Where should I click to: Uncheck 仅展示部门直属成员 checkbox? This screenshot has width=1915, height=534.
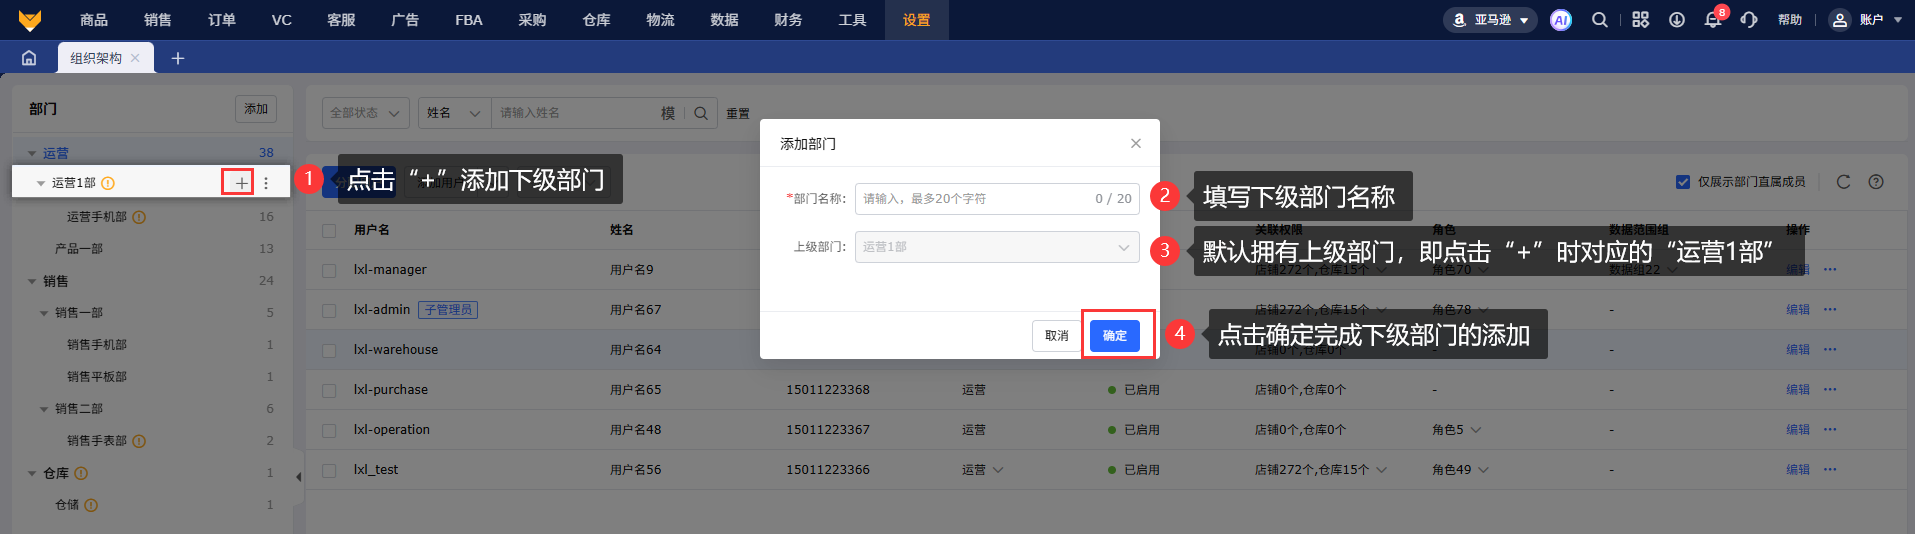pos(1683,182)
